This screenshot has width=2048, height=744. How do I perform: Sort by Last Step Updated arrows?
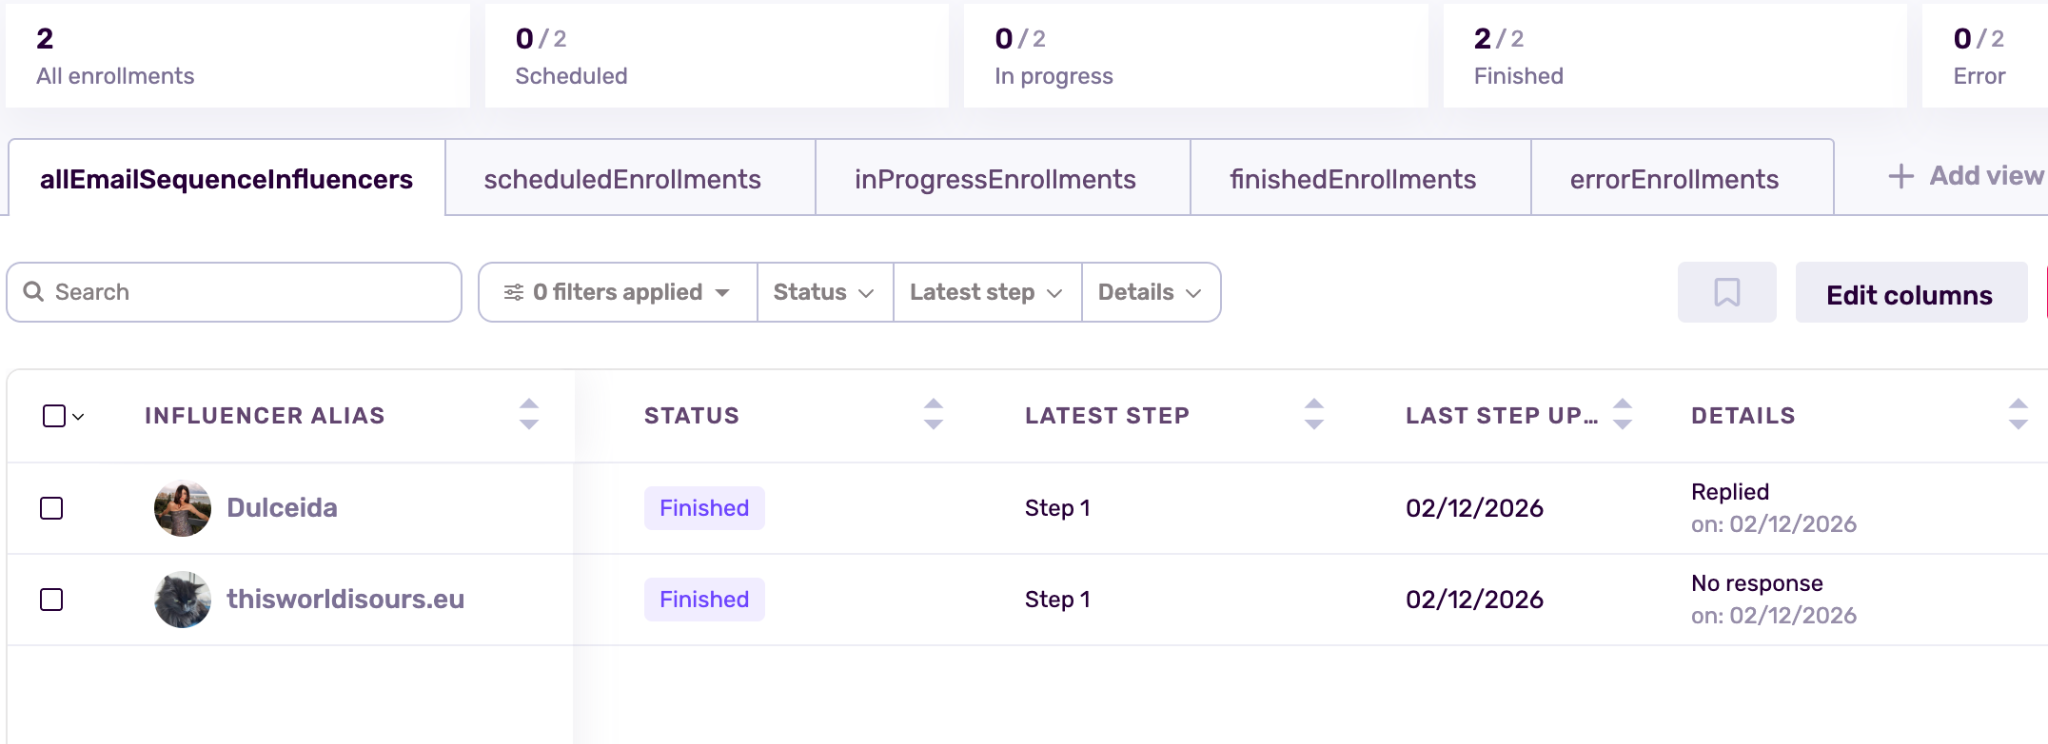[x=1622, y=414]
